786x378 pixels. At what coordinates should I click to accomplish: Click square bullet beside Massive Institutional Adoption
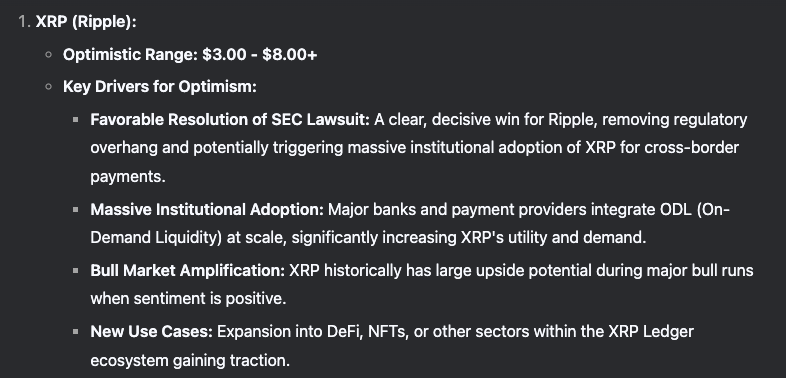pos(76,210)
